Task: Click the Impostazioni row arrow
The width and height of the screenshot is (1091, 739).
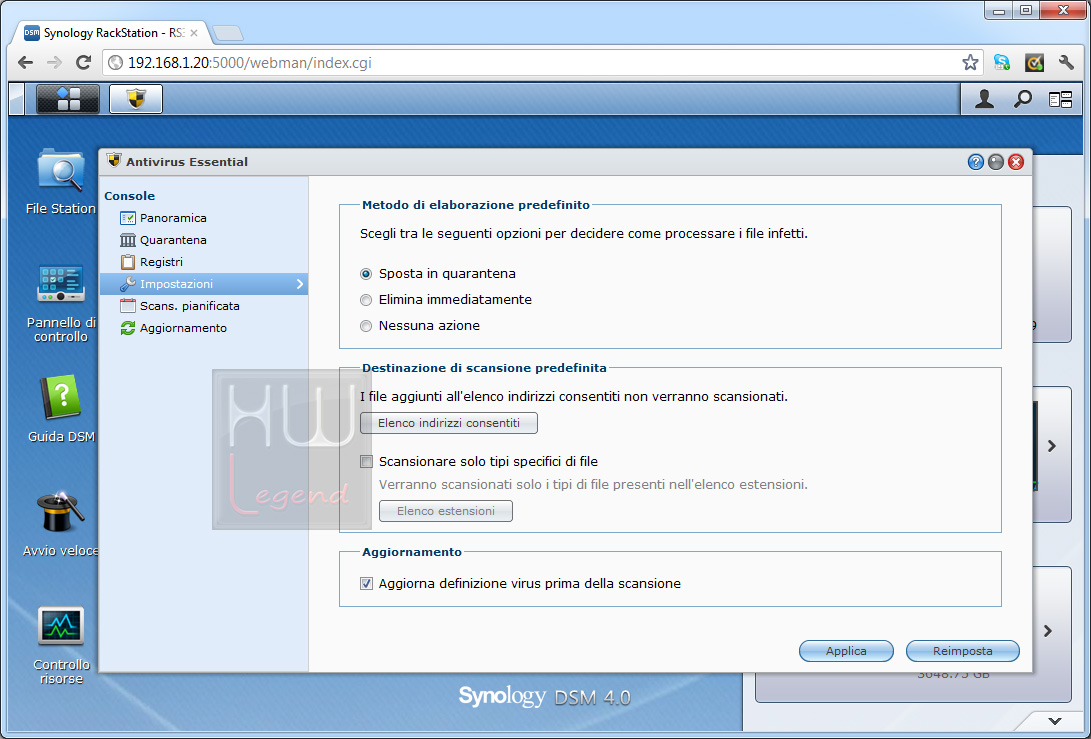Action: [300, 284]
